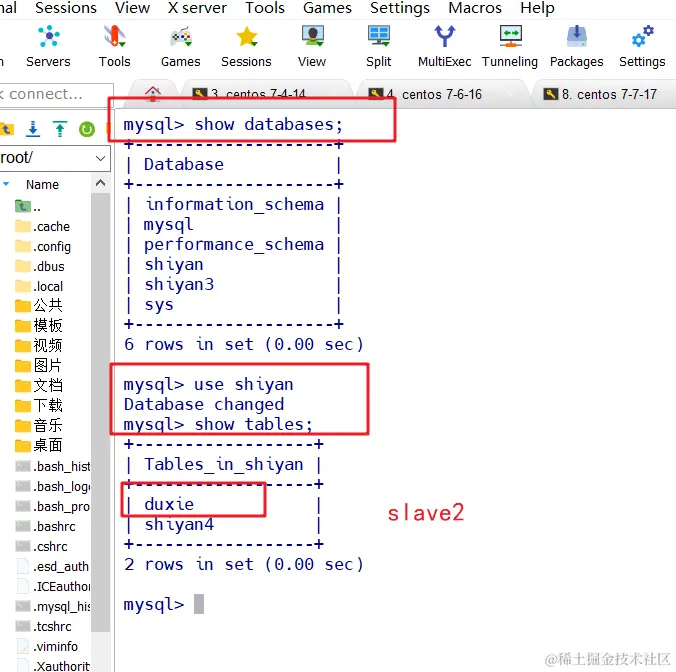Viewport: 676px width, 672px height.
Task: Click the SFTP upload arrow icon
Action: [60, 129]
